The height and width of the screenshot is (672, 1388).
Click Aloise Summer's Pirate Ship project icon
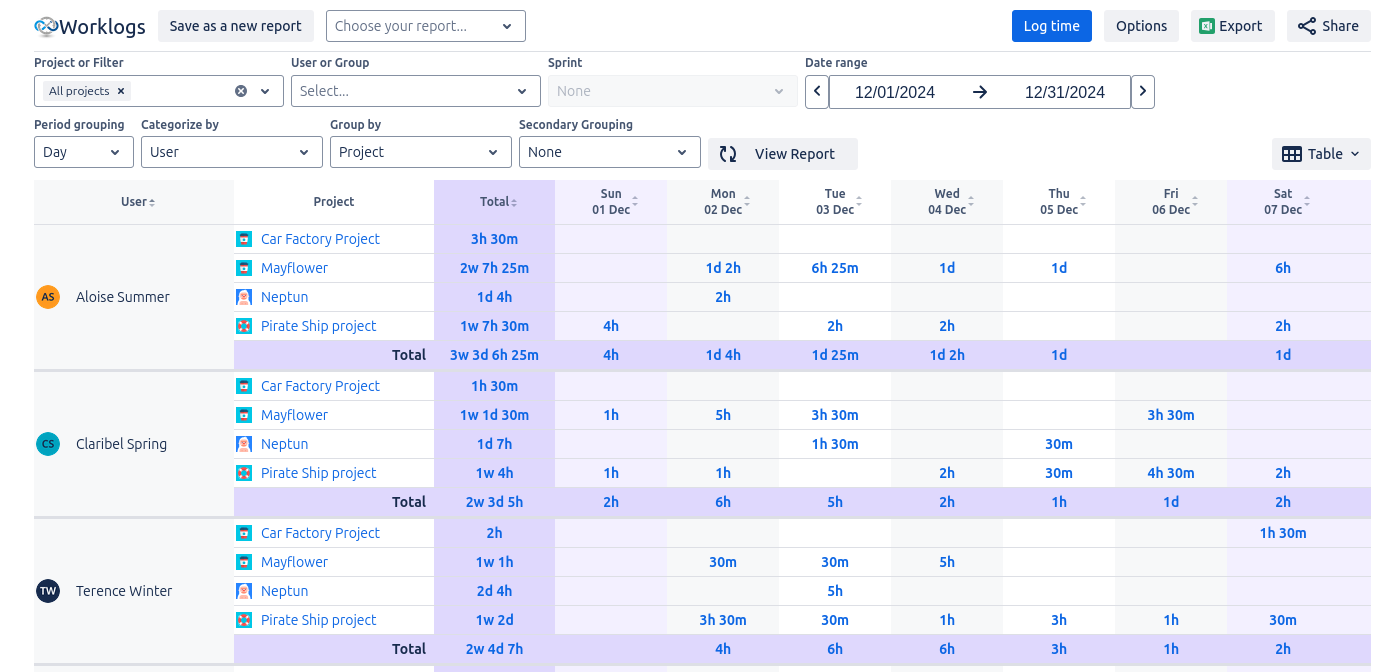point(244,326)
